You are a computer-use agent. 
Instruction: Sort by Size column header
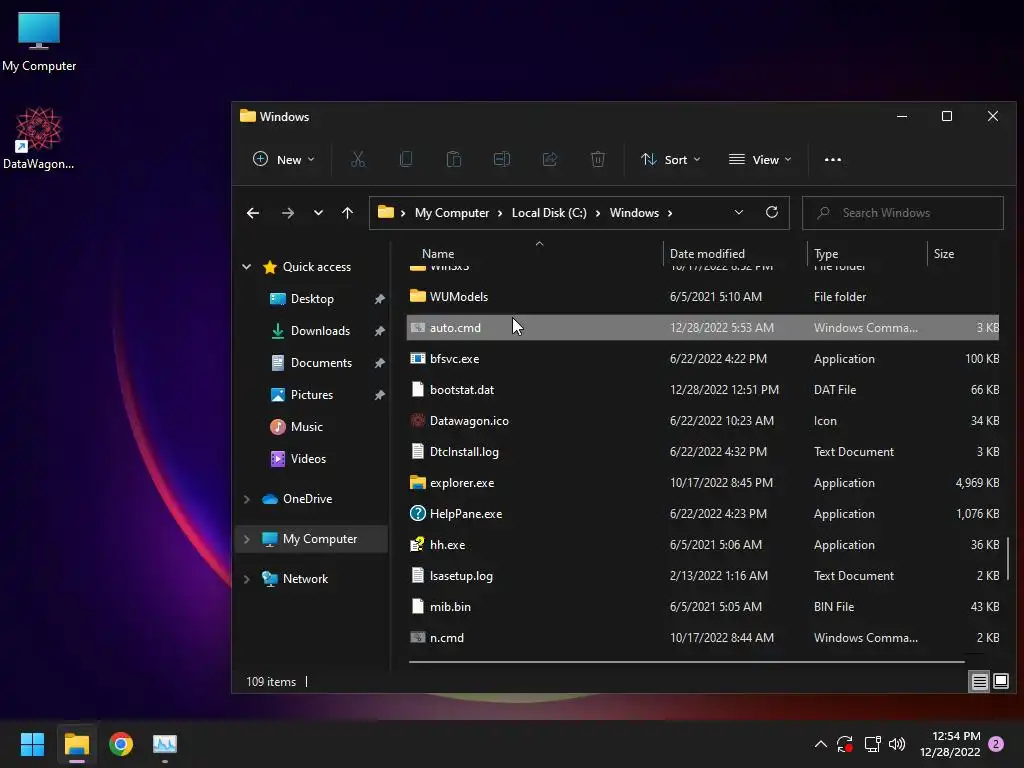tap(944, 254)
